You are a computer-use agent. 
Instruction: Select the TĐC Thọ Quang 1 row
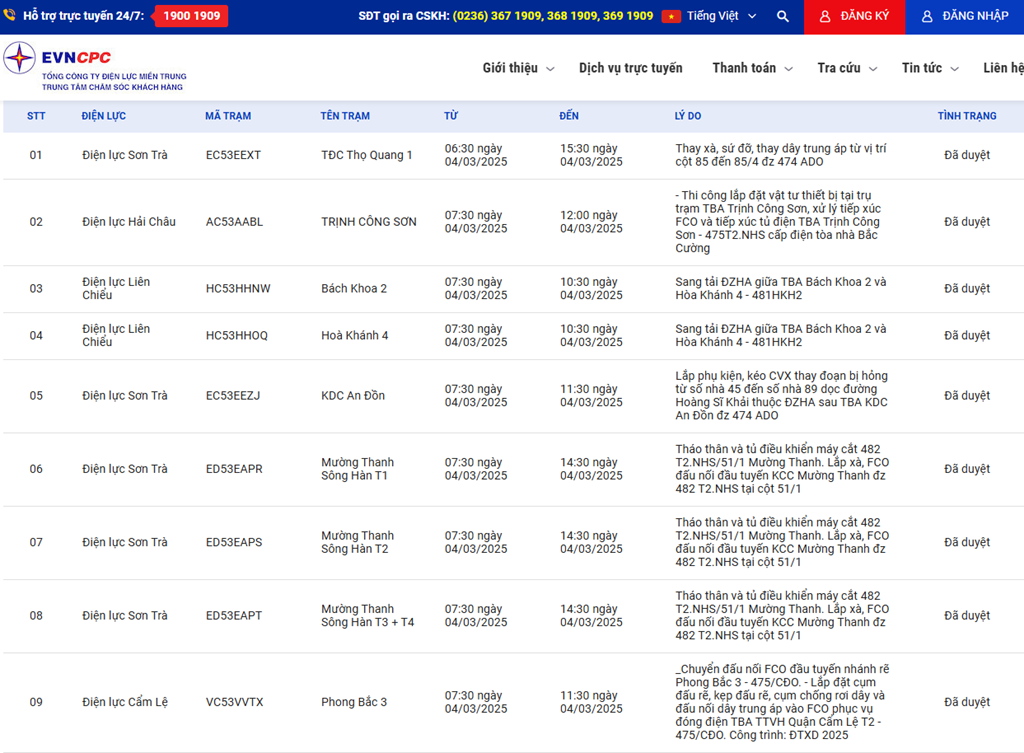pos(366,155)
